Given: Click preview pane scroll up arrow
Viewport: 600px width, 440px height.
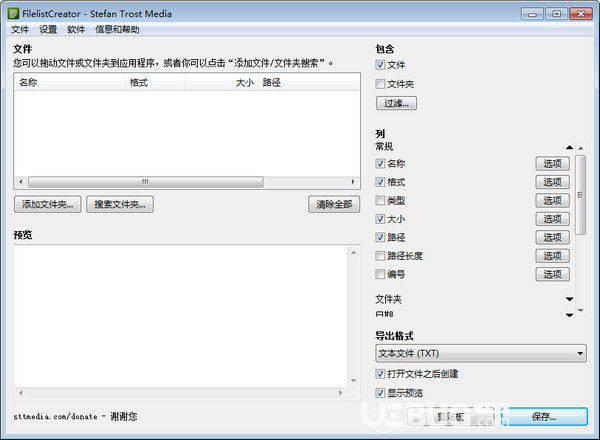Looking at the screenshot, I should pyautogui.click(x=354, y=253).
